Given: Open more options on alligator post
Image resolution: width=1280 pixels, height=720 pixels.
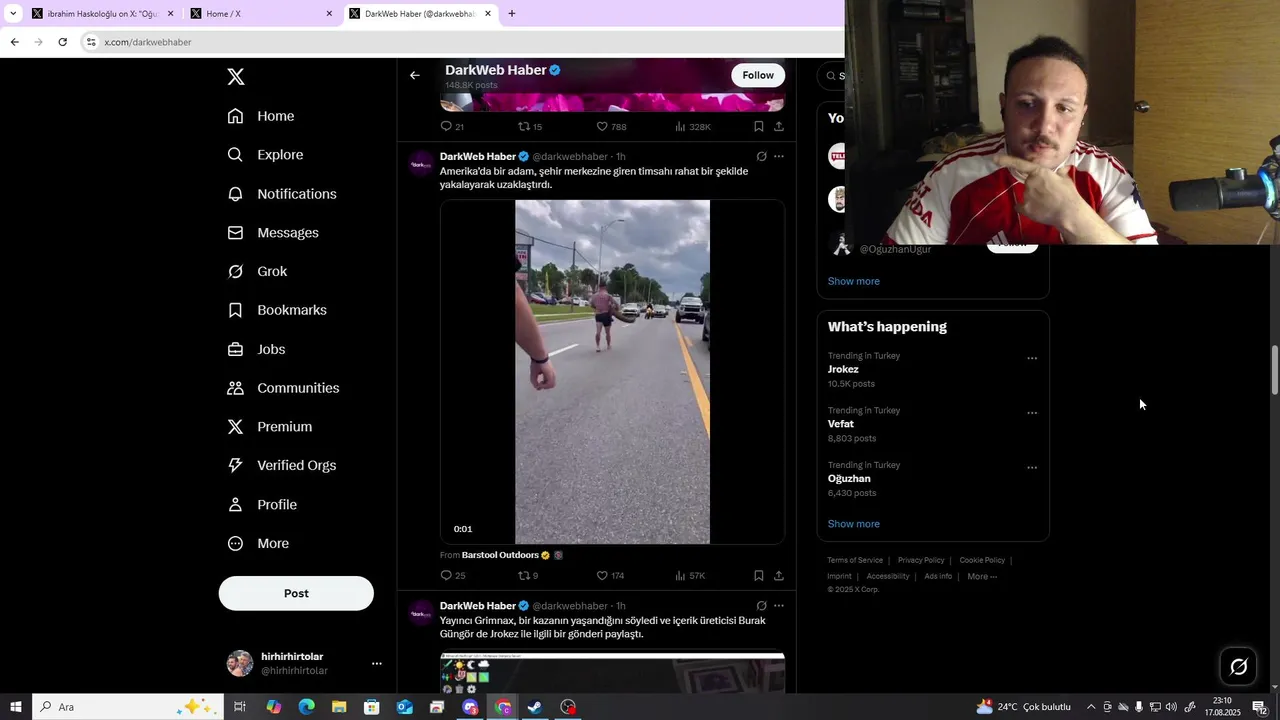Looking at the screenshot, I should coord(779,156).
